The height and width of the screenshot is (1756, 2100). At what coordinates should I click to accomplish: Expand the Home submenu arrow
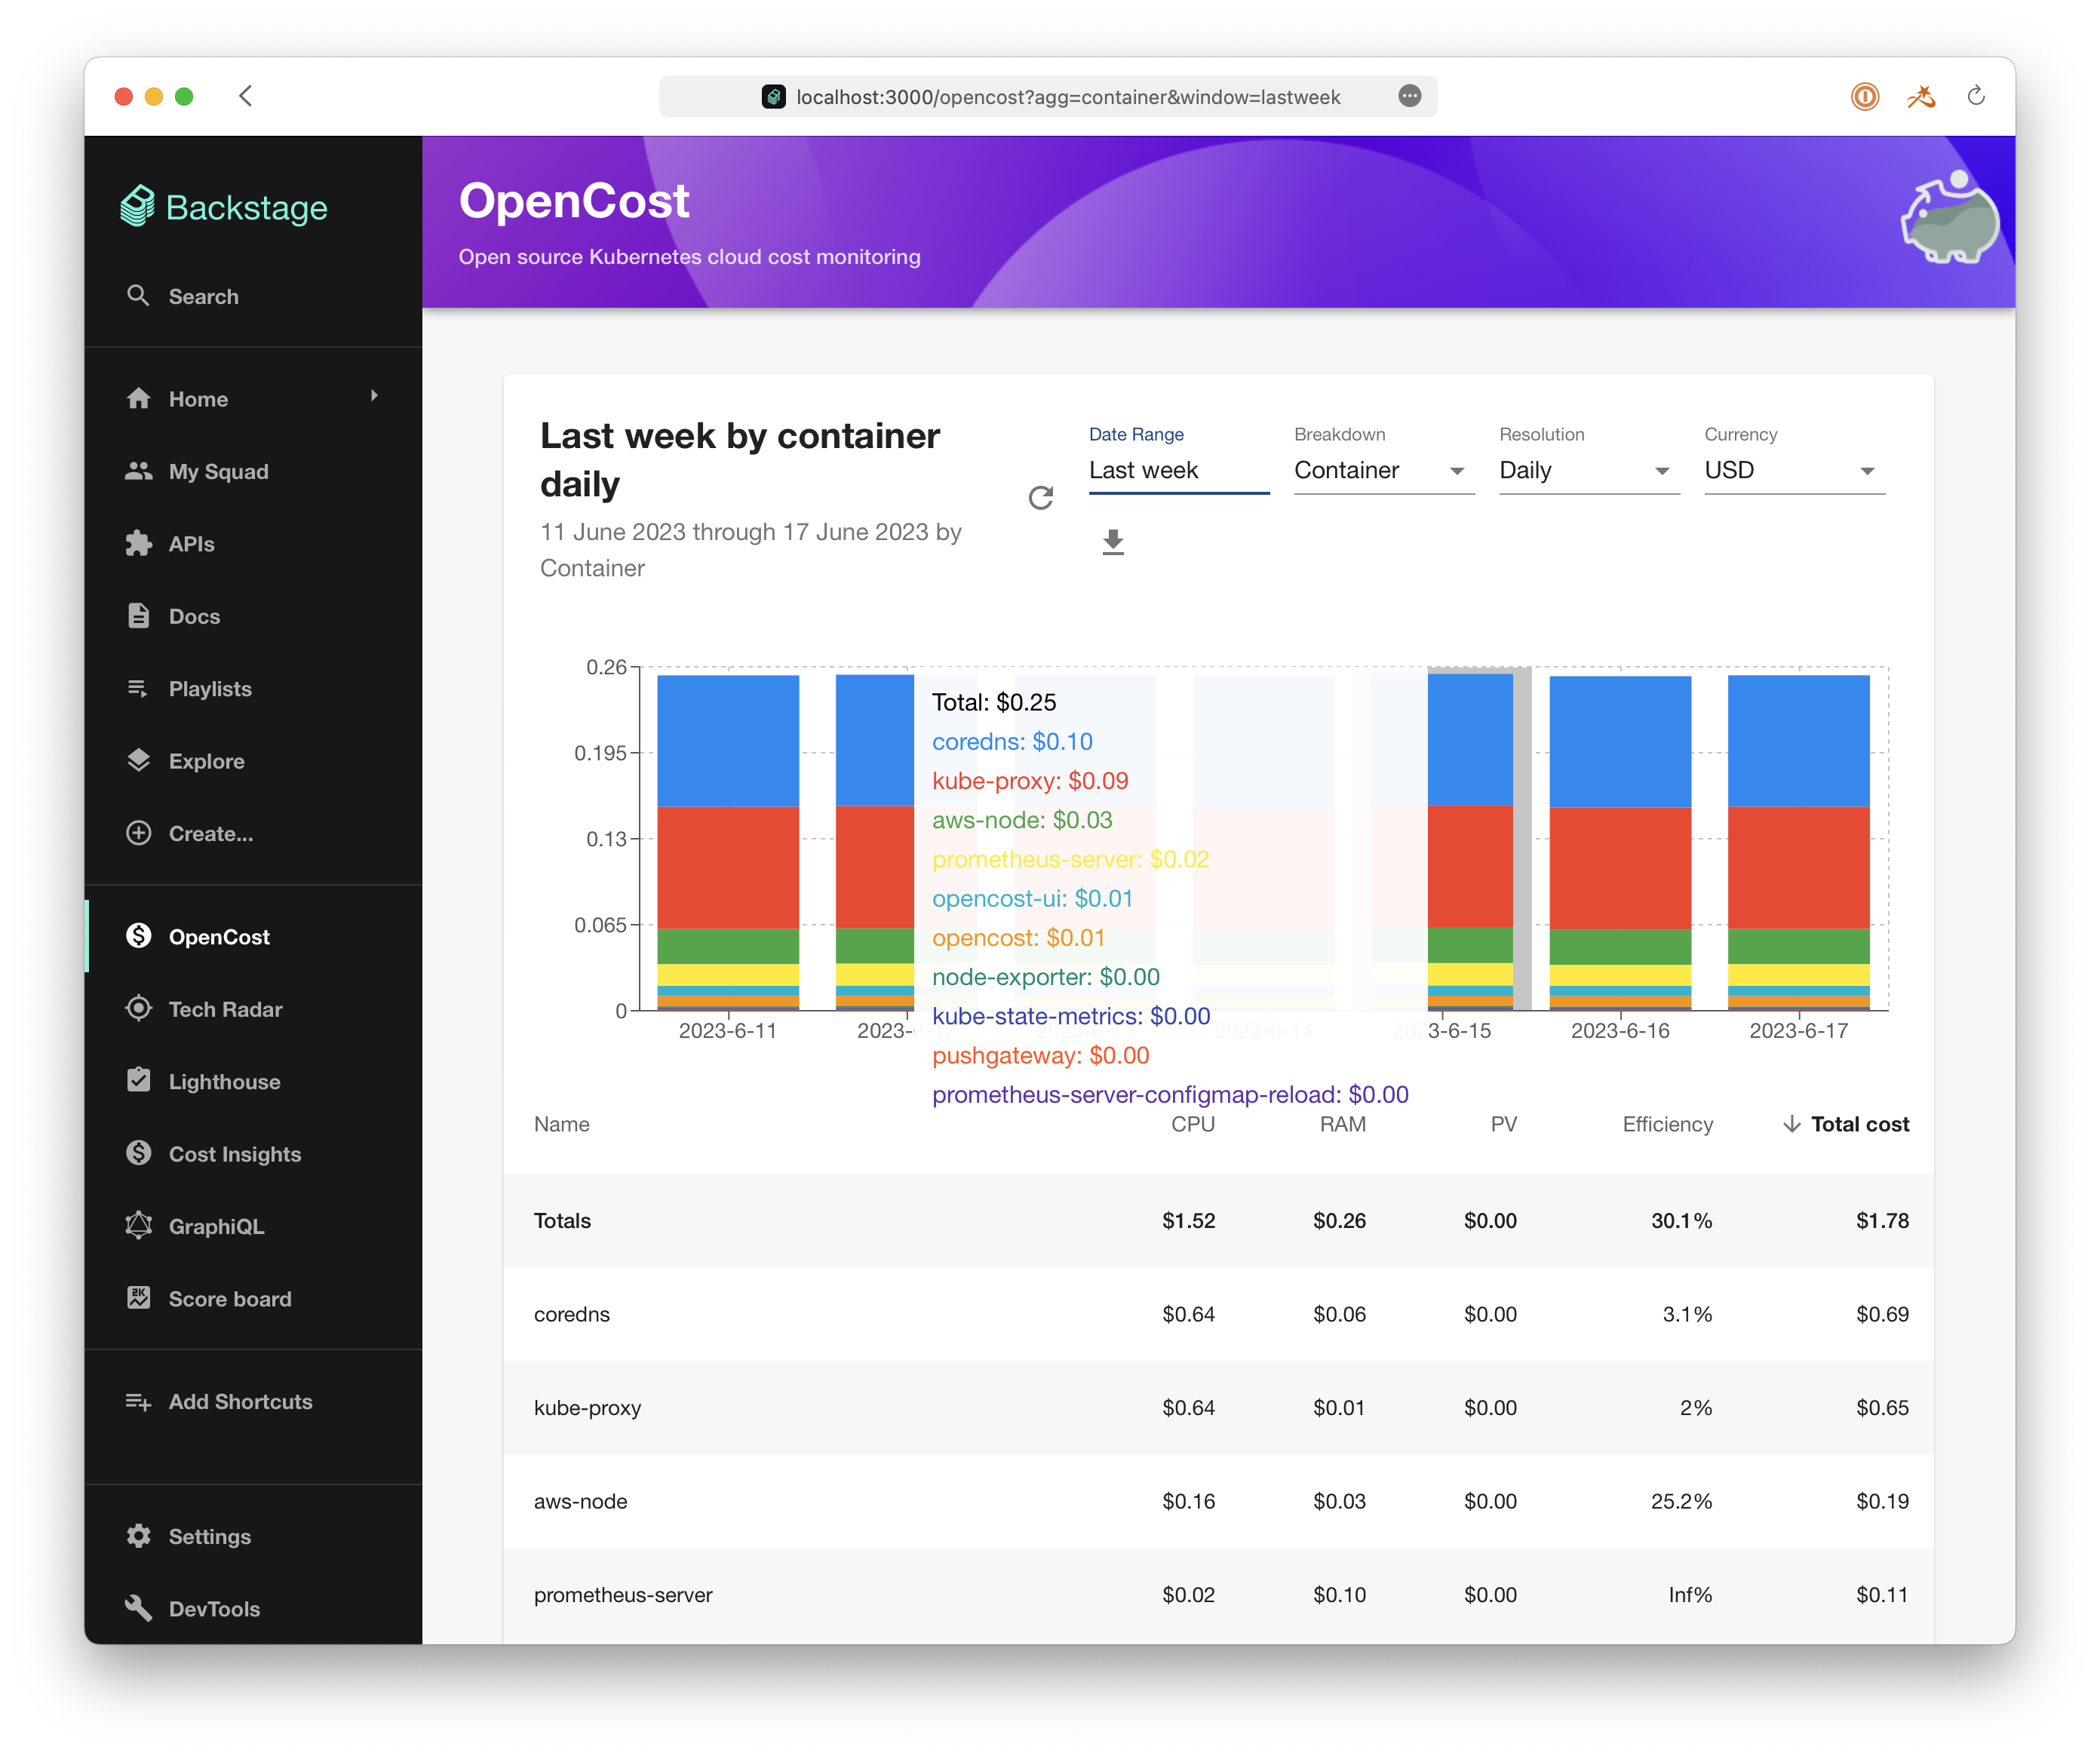click(x=374, y=396)
